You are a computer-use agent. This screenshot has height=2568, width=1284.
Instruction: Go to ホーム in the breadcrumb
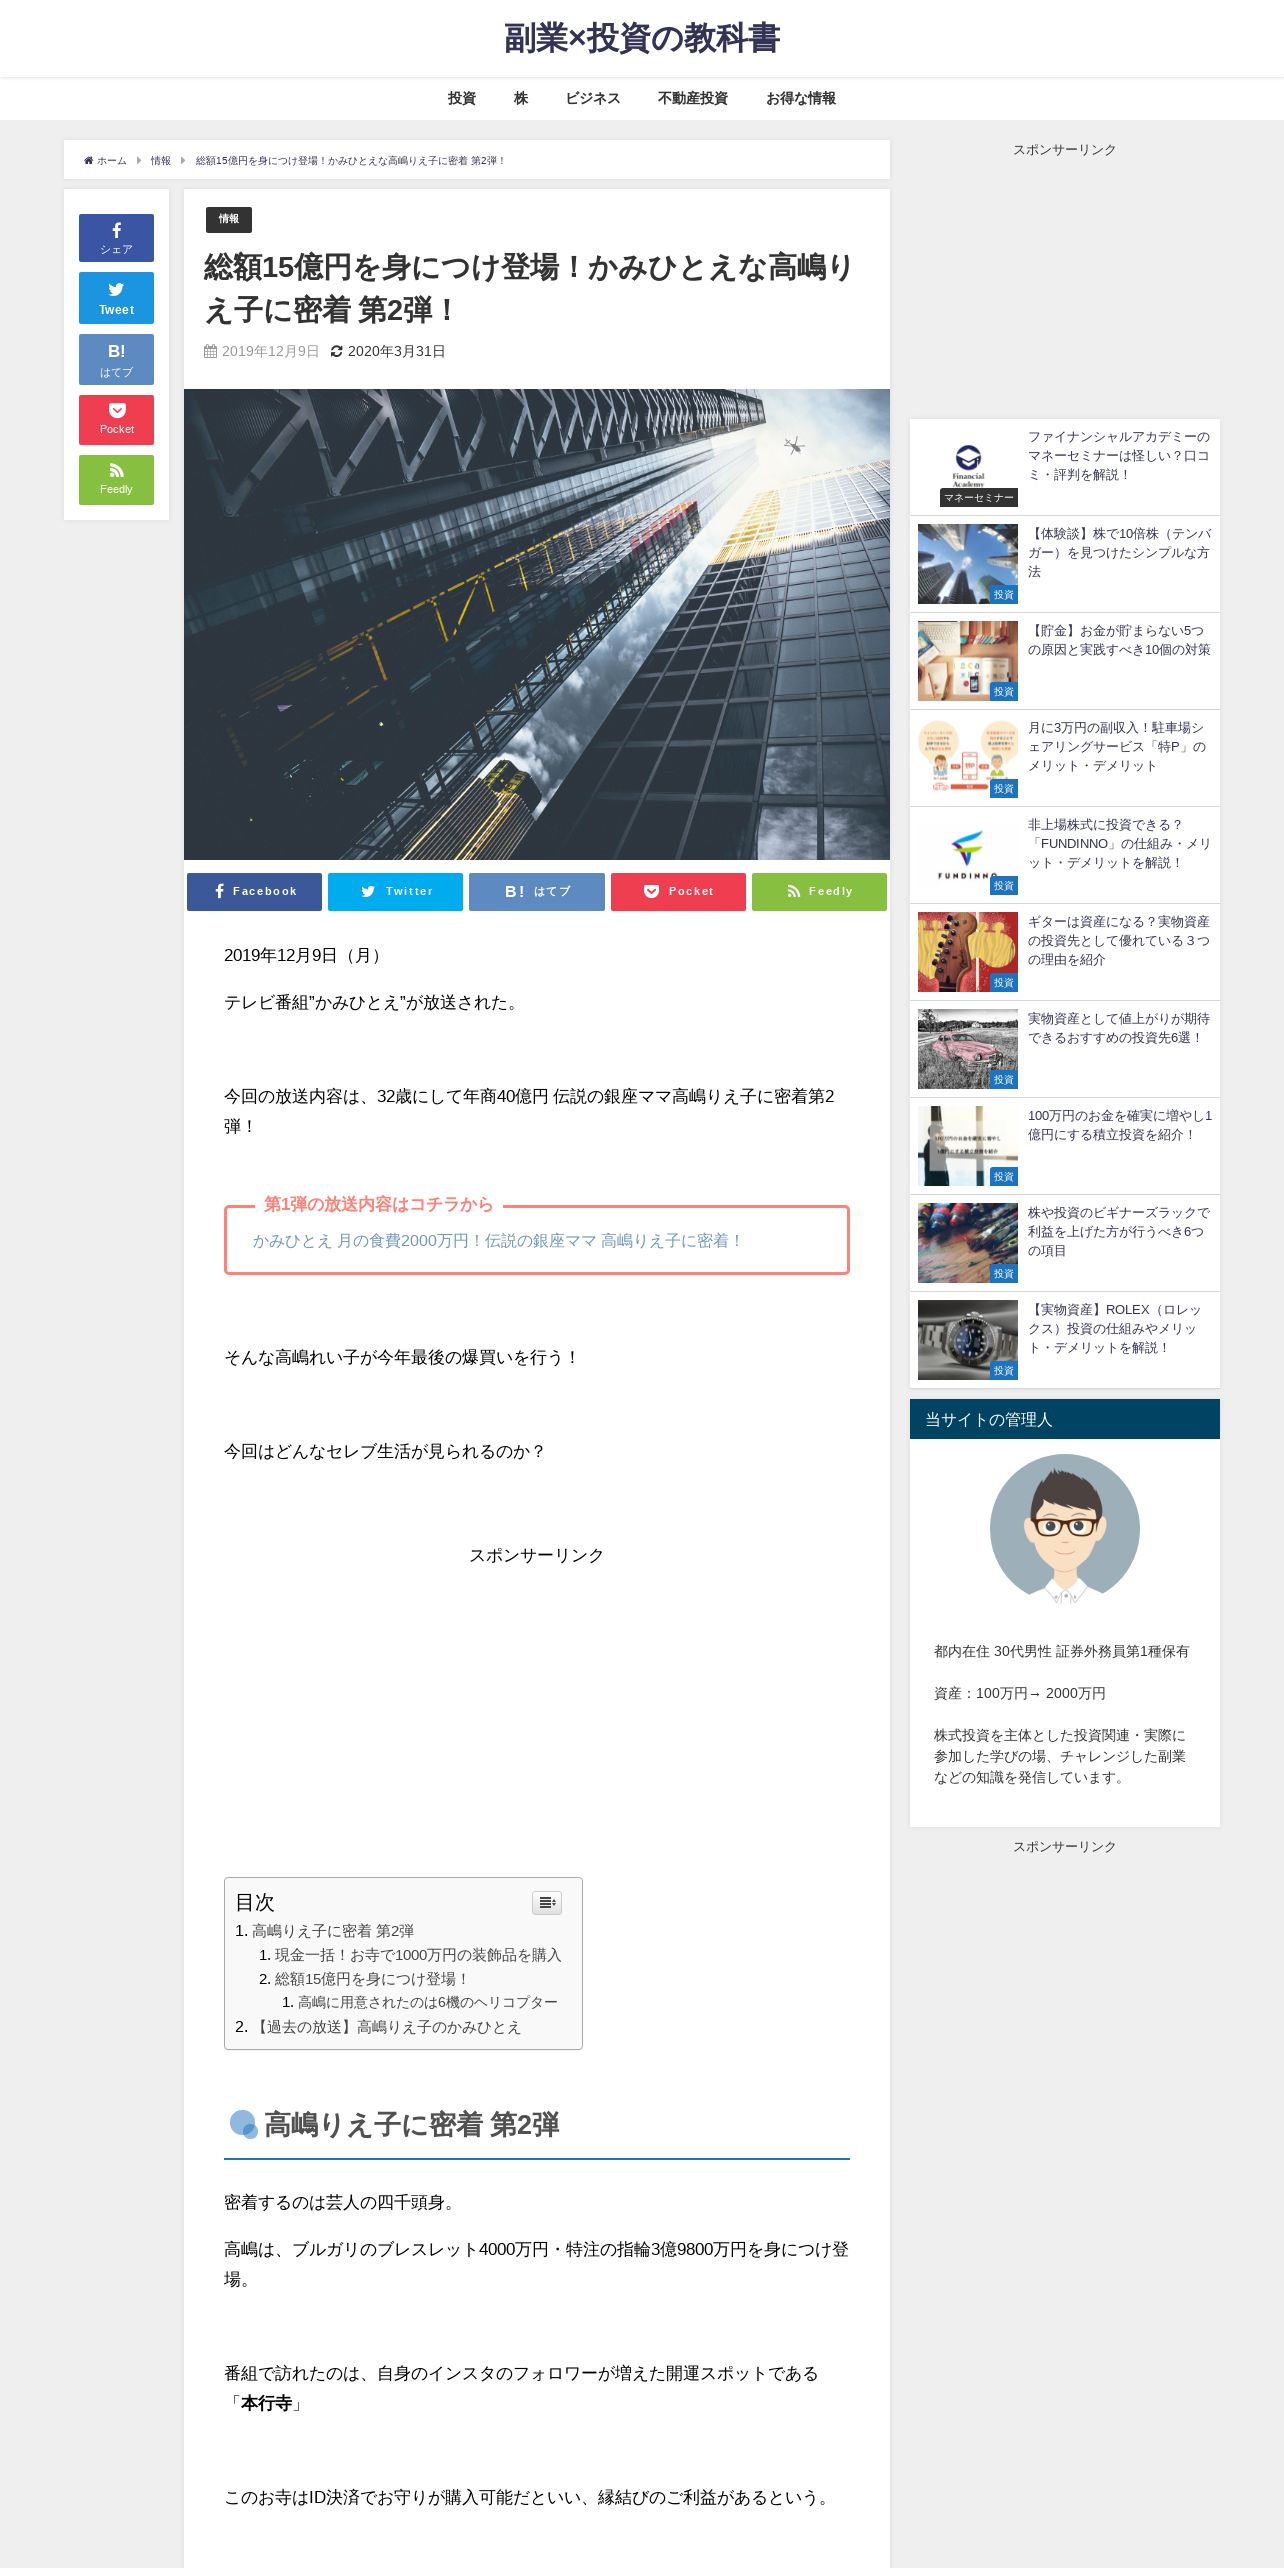click(105, 161)
